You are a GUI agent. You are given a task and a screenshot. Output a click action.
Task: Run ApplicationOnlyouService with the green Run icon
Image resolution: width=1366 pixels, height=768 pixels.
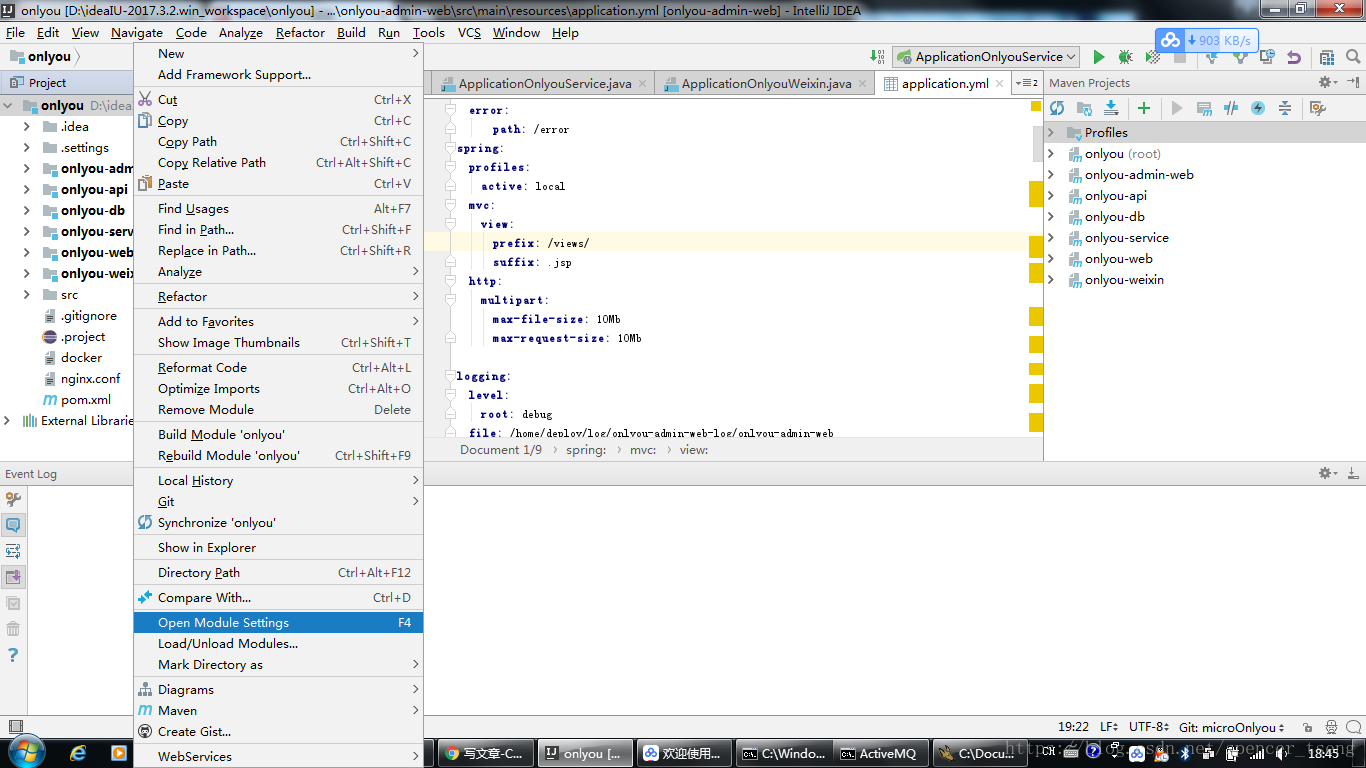click(x=1099, y=57)
